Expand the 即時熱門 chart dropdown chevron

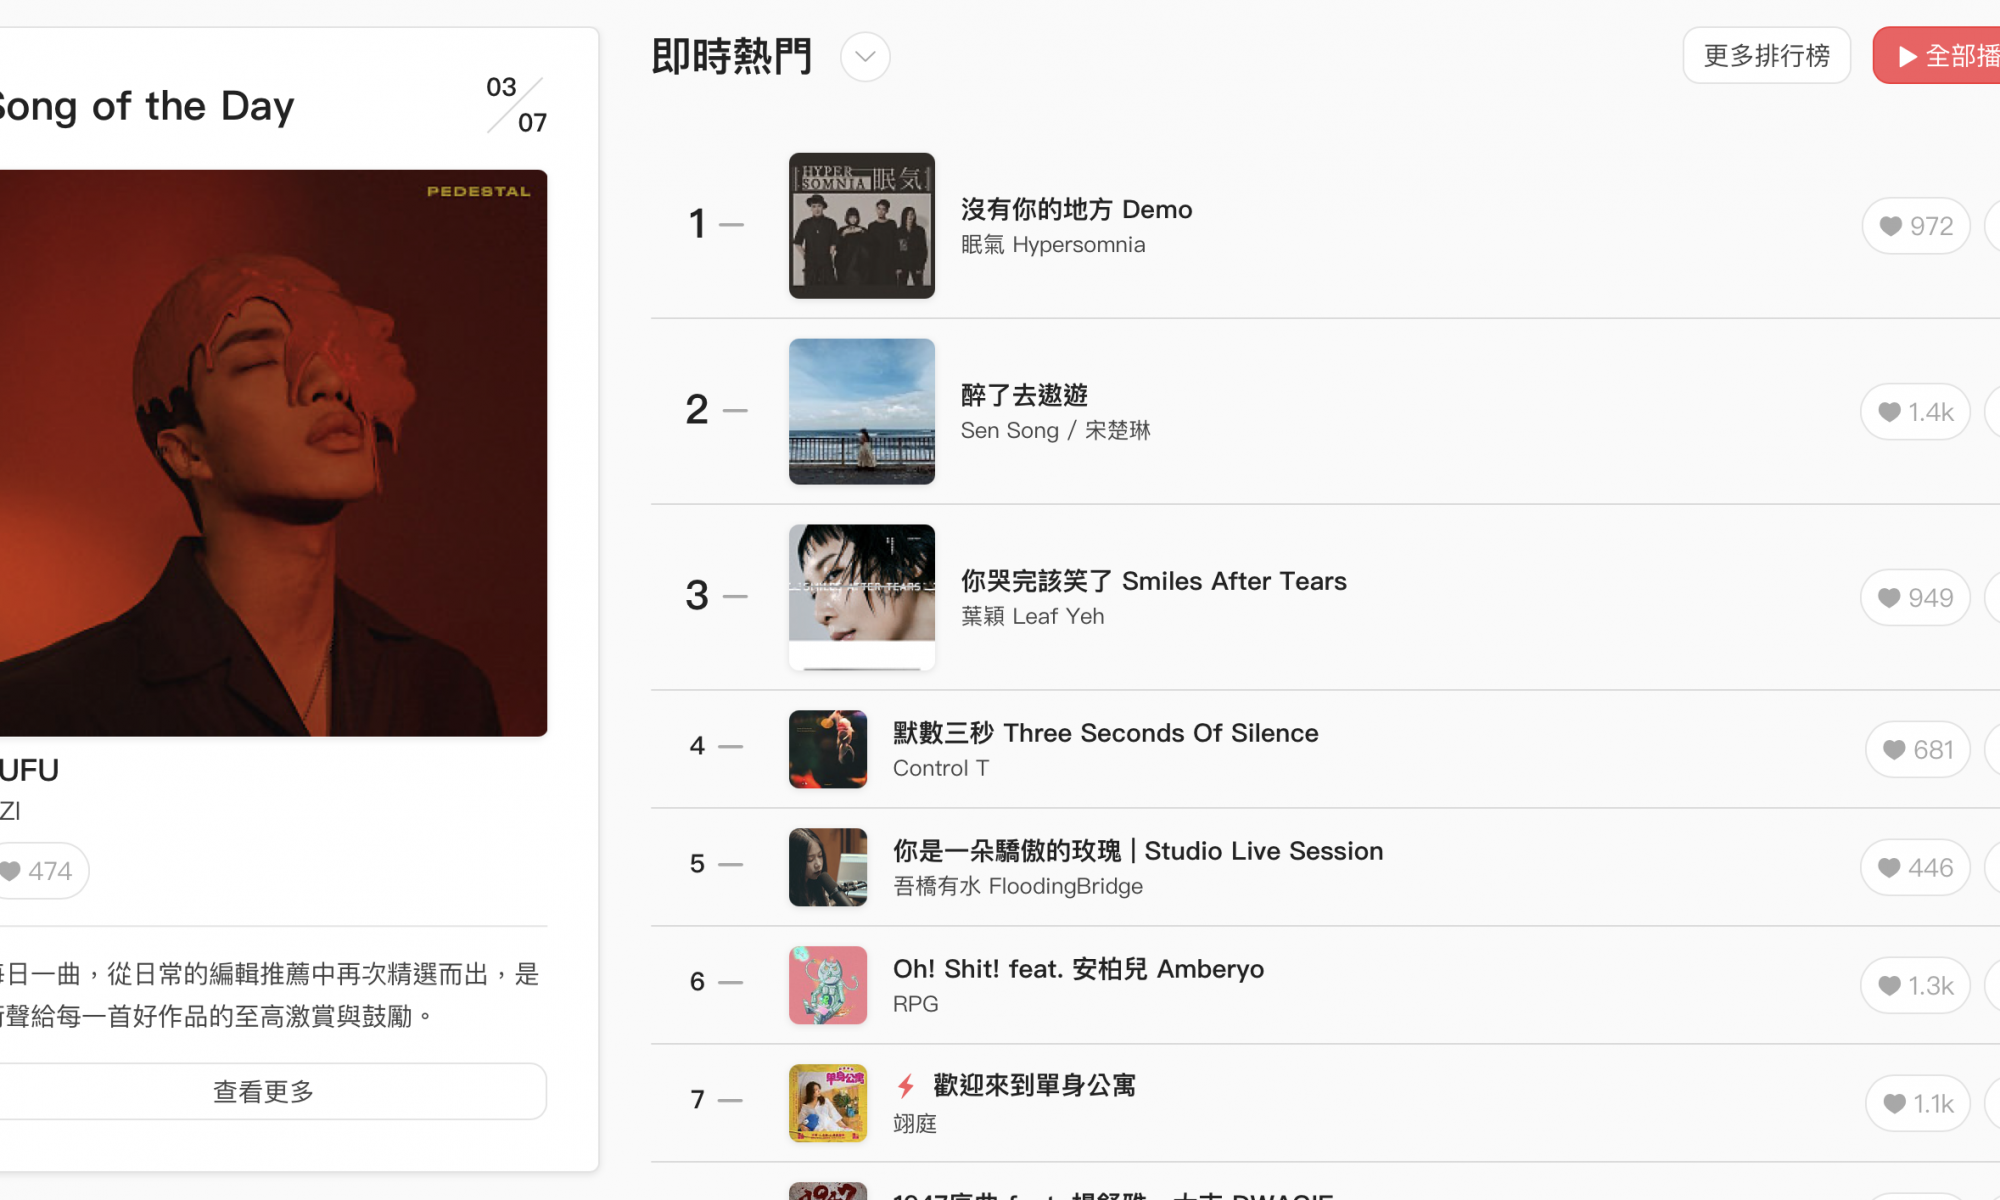(865, 57)
